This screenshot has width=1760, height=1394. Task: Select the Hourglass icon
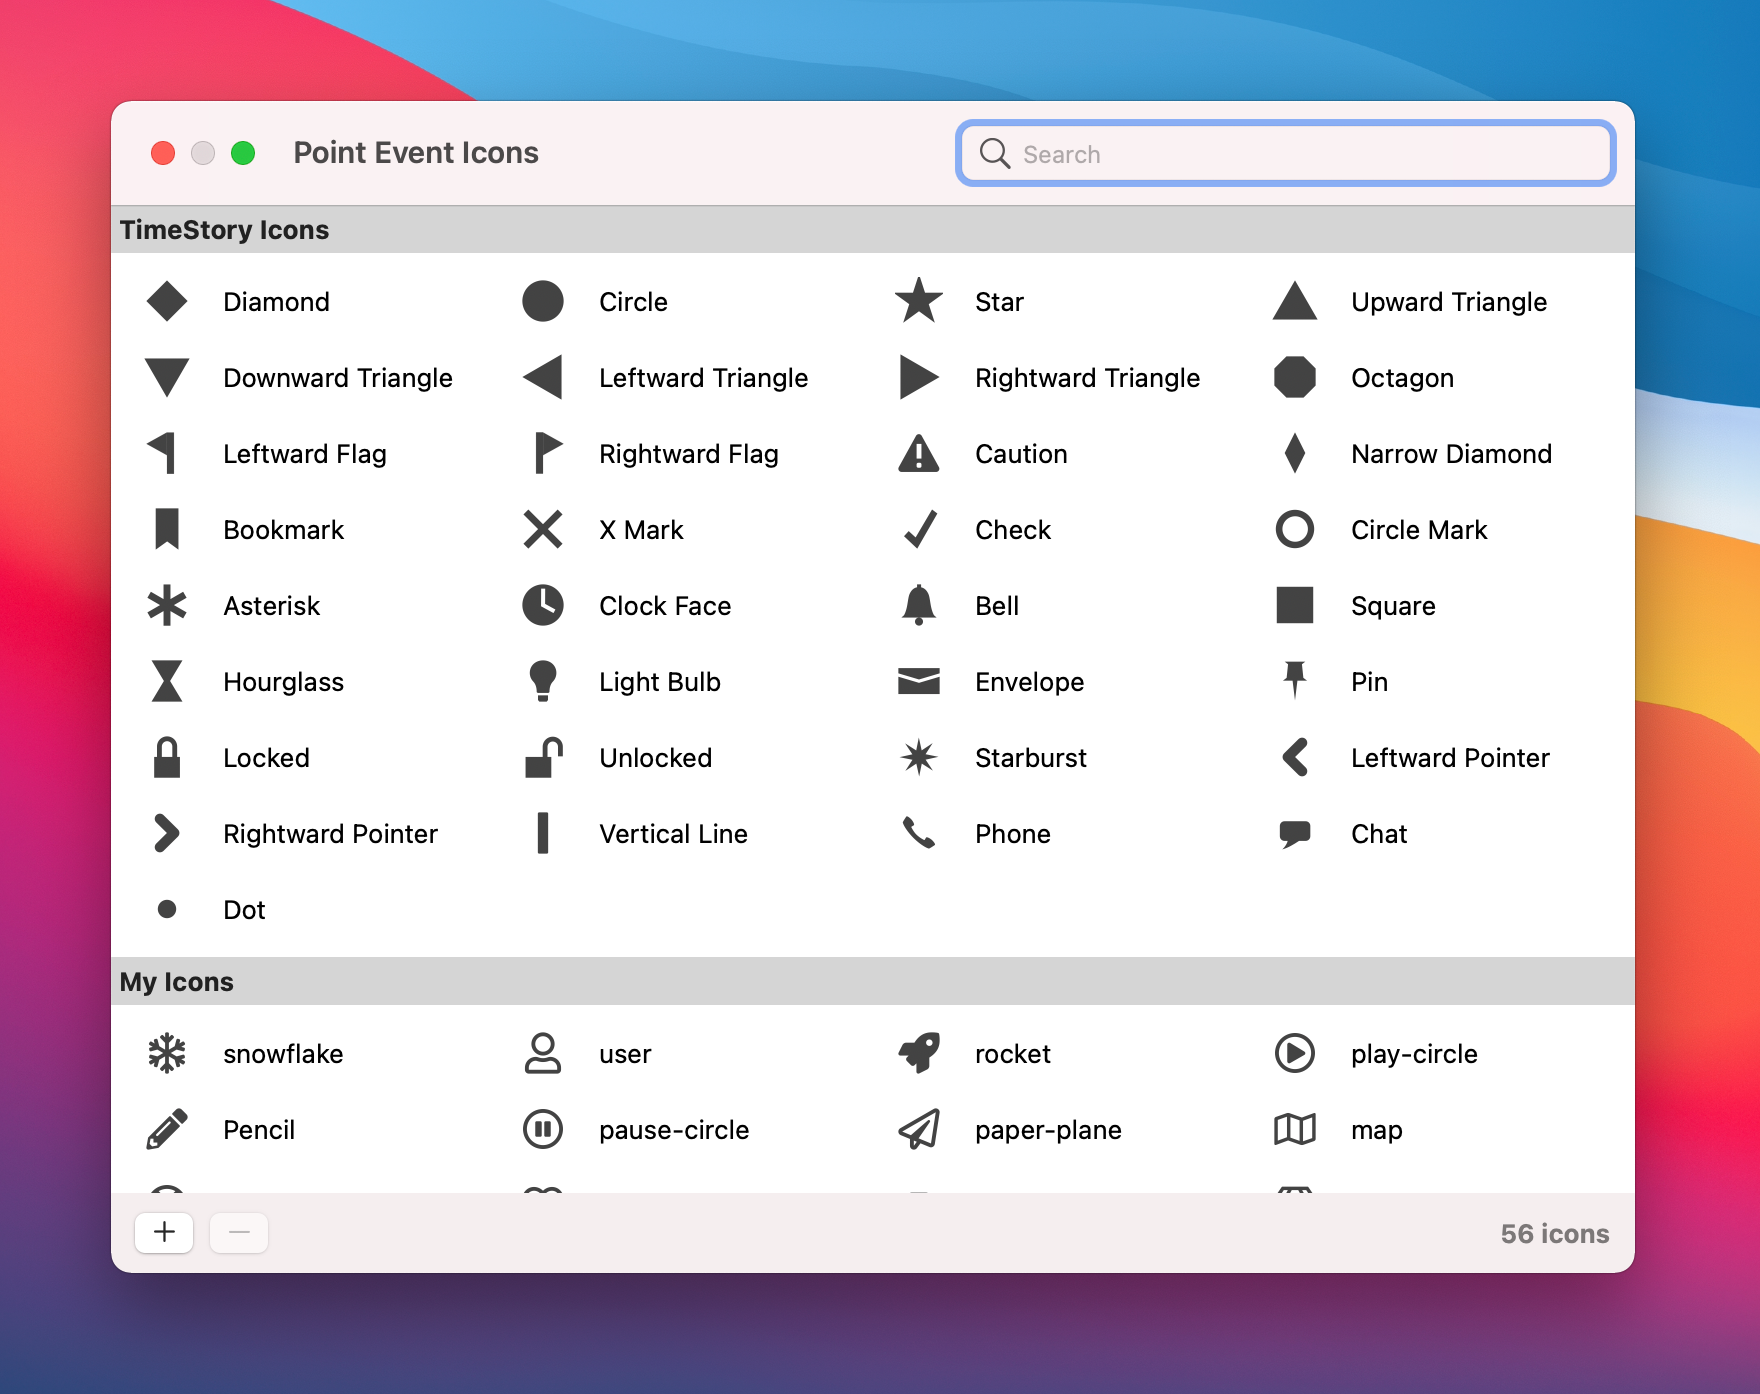click(x=166, y=681)
